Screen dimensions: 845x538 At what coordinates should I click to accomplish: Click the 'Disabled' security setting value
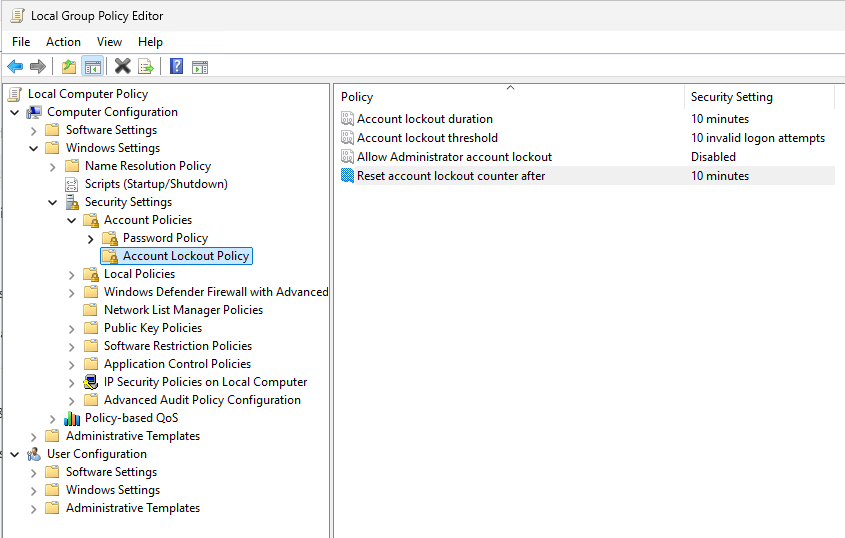[713, 157]
